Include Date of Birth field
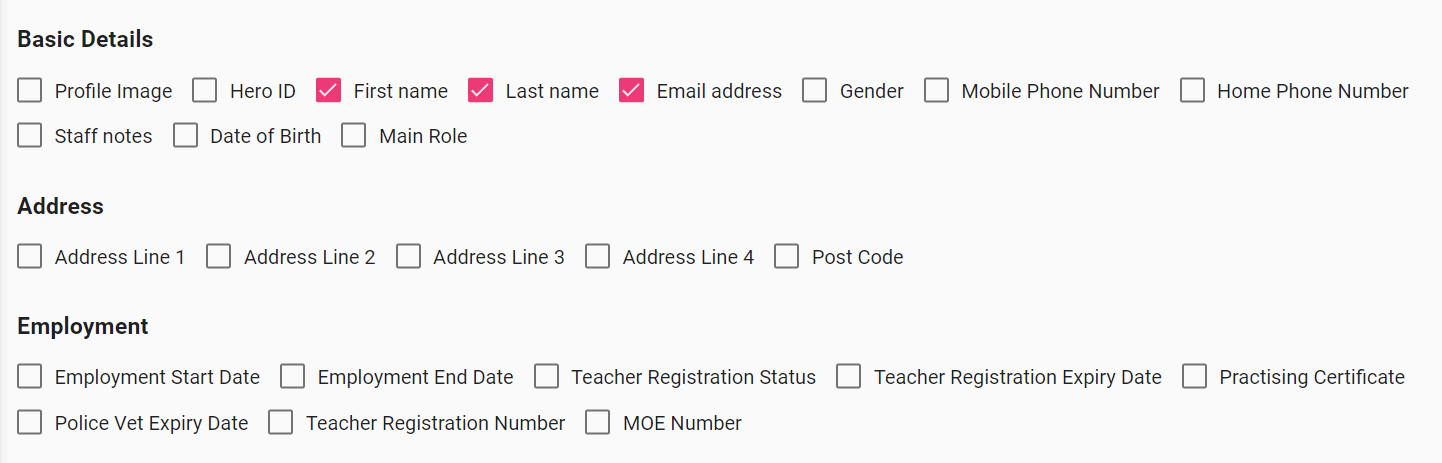The width and height of the screenshot is (1442, 463). tap(186, 136)
